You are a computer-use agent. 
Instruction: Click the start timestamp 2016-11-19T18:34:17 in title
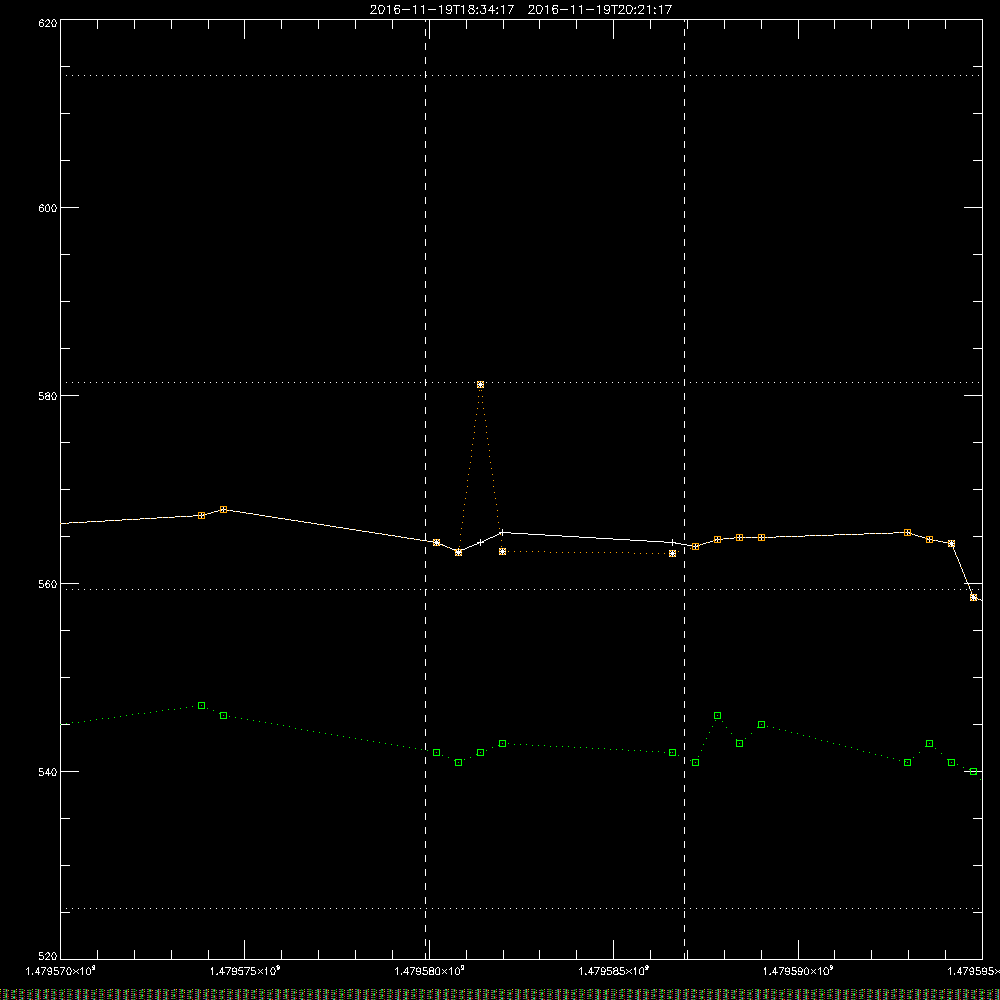(442, 10)
